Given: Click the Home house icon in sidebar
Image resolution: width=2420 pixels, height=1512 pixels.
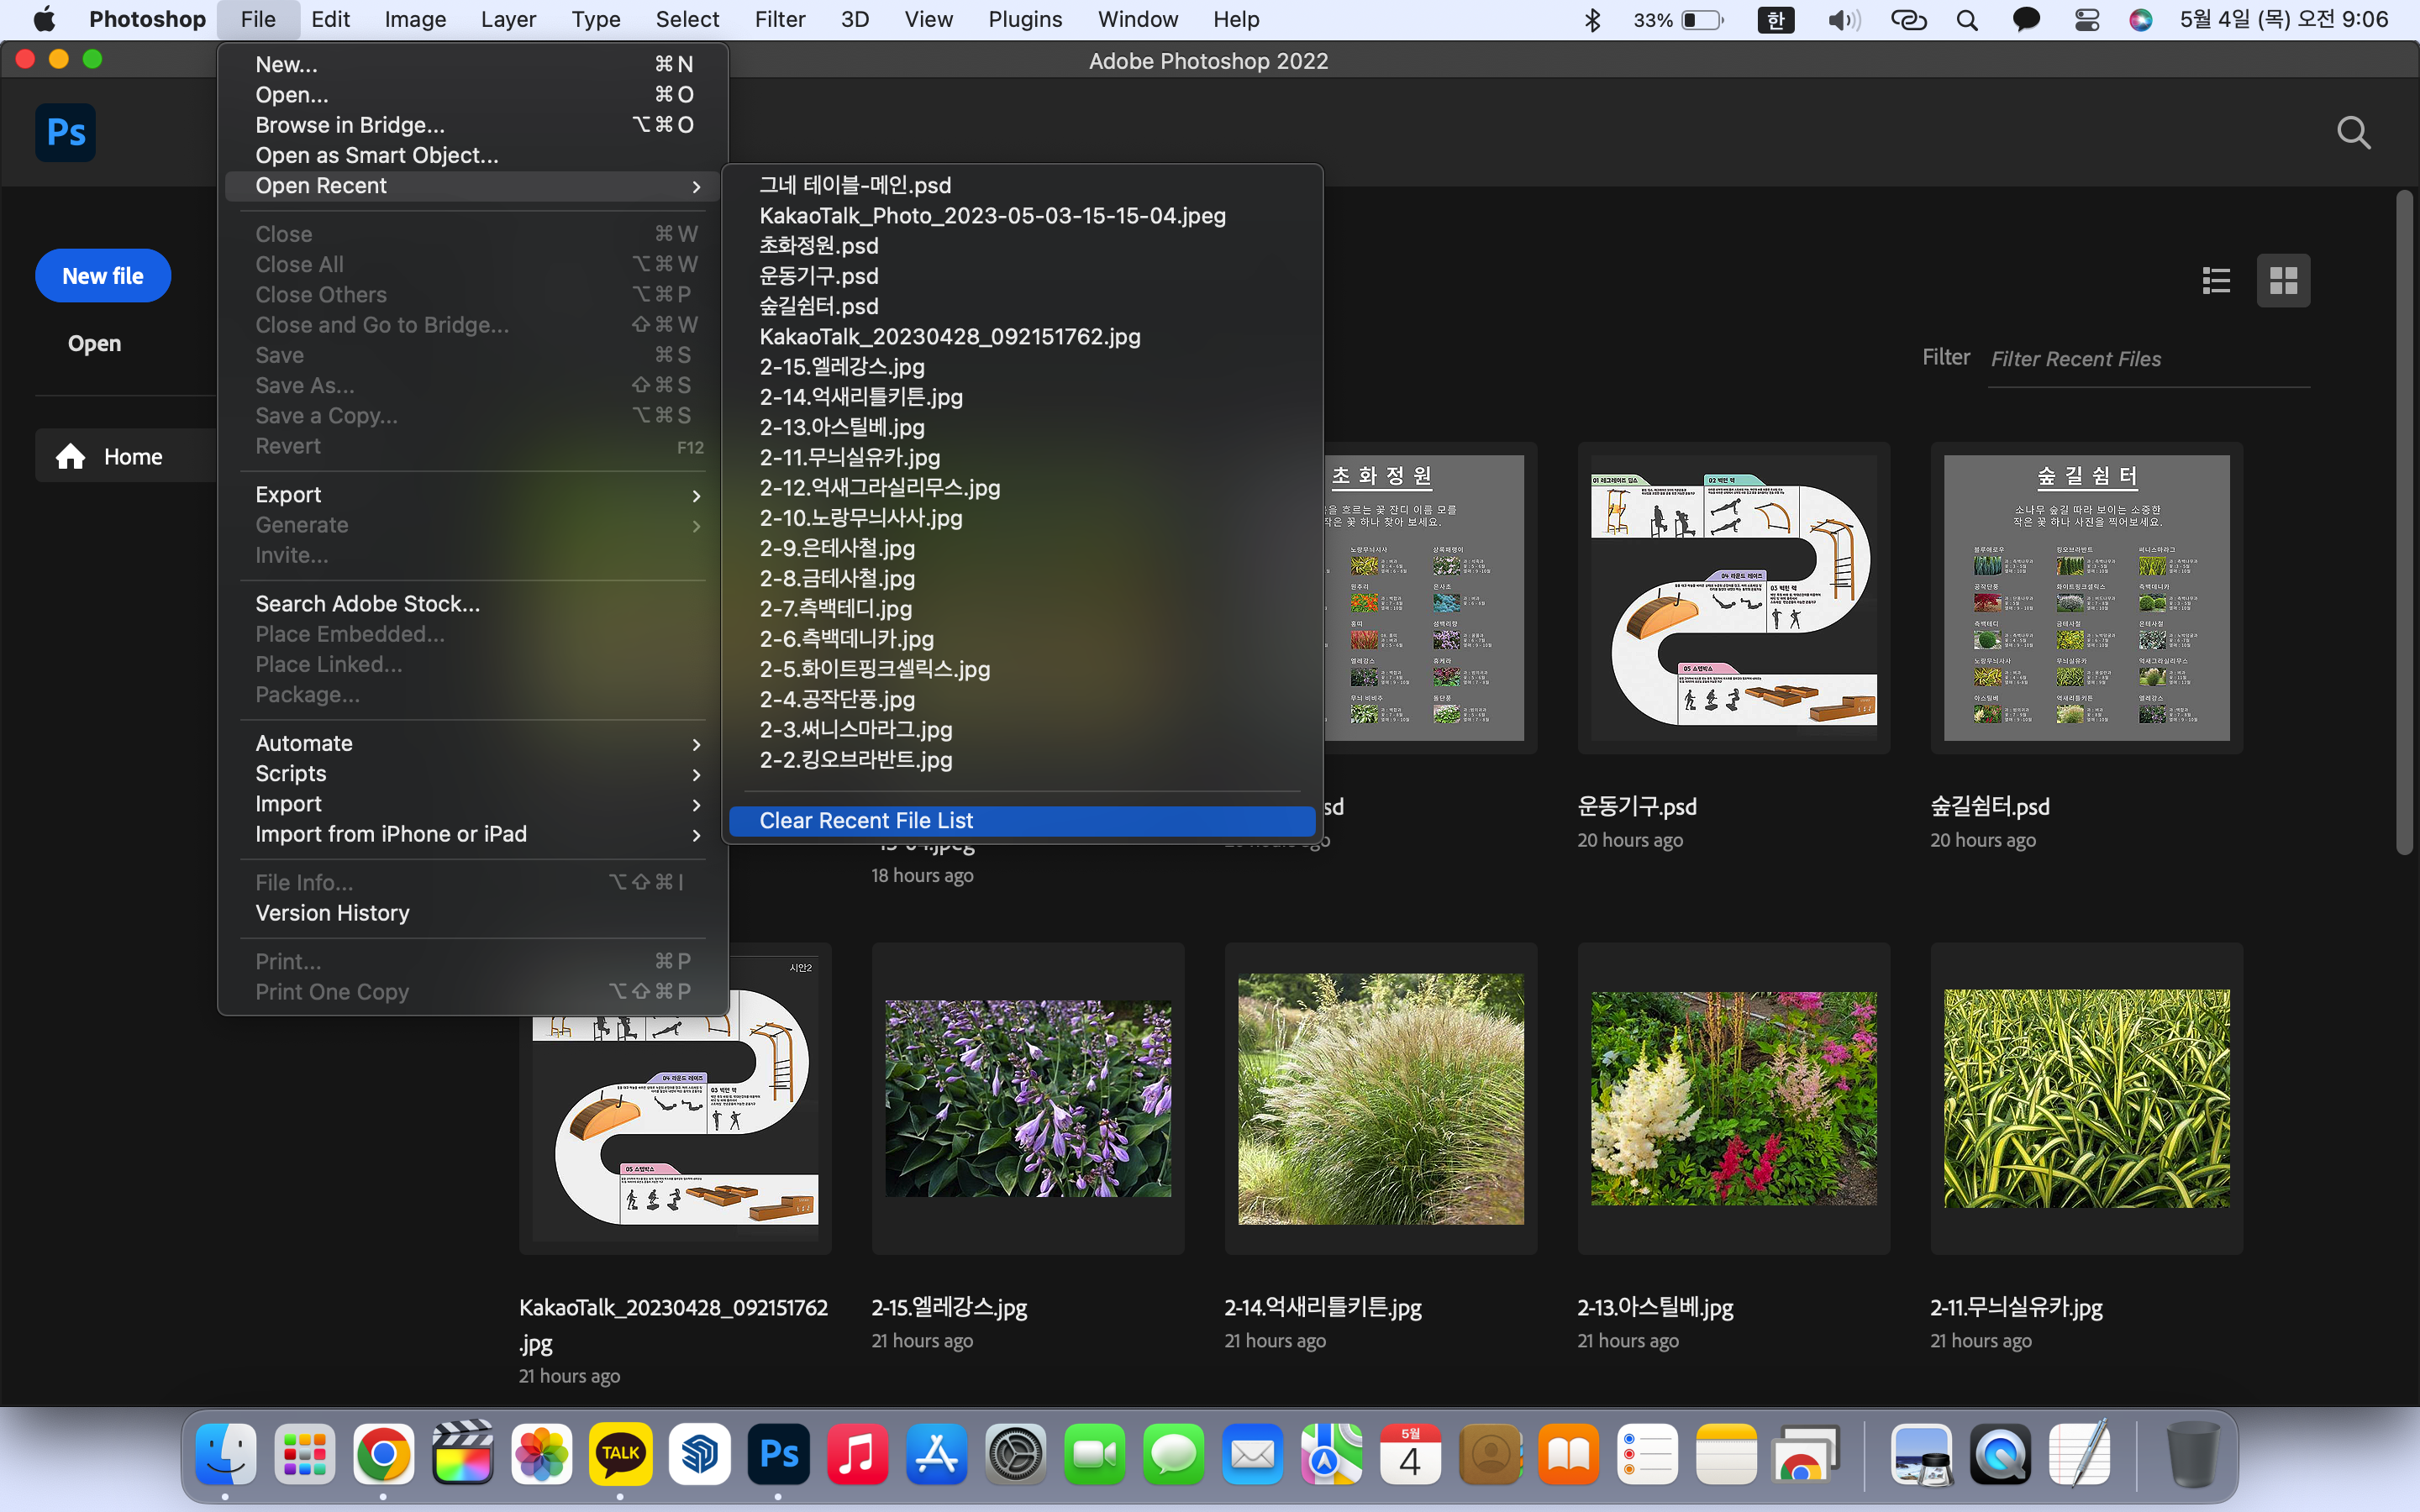Looking at the screenshot, I should pos(70,457).
